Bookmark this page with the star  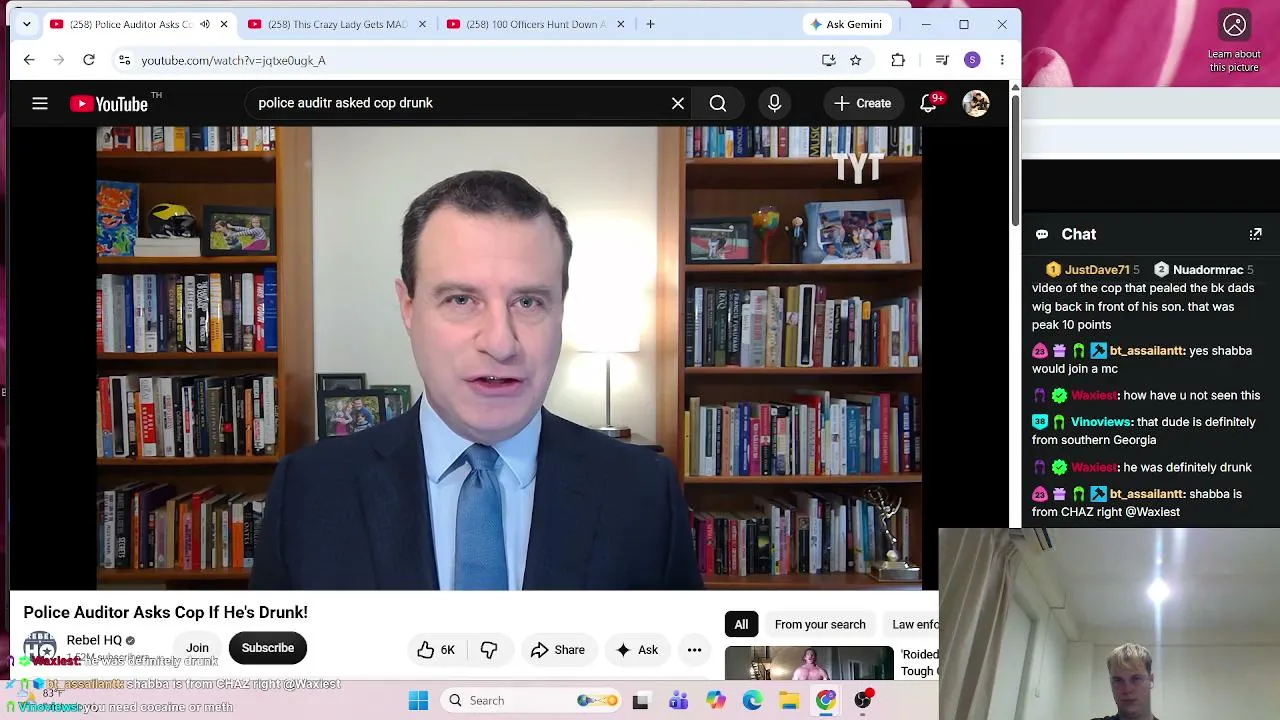tap(856, 60)
